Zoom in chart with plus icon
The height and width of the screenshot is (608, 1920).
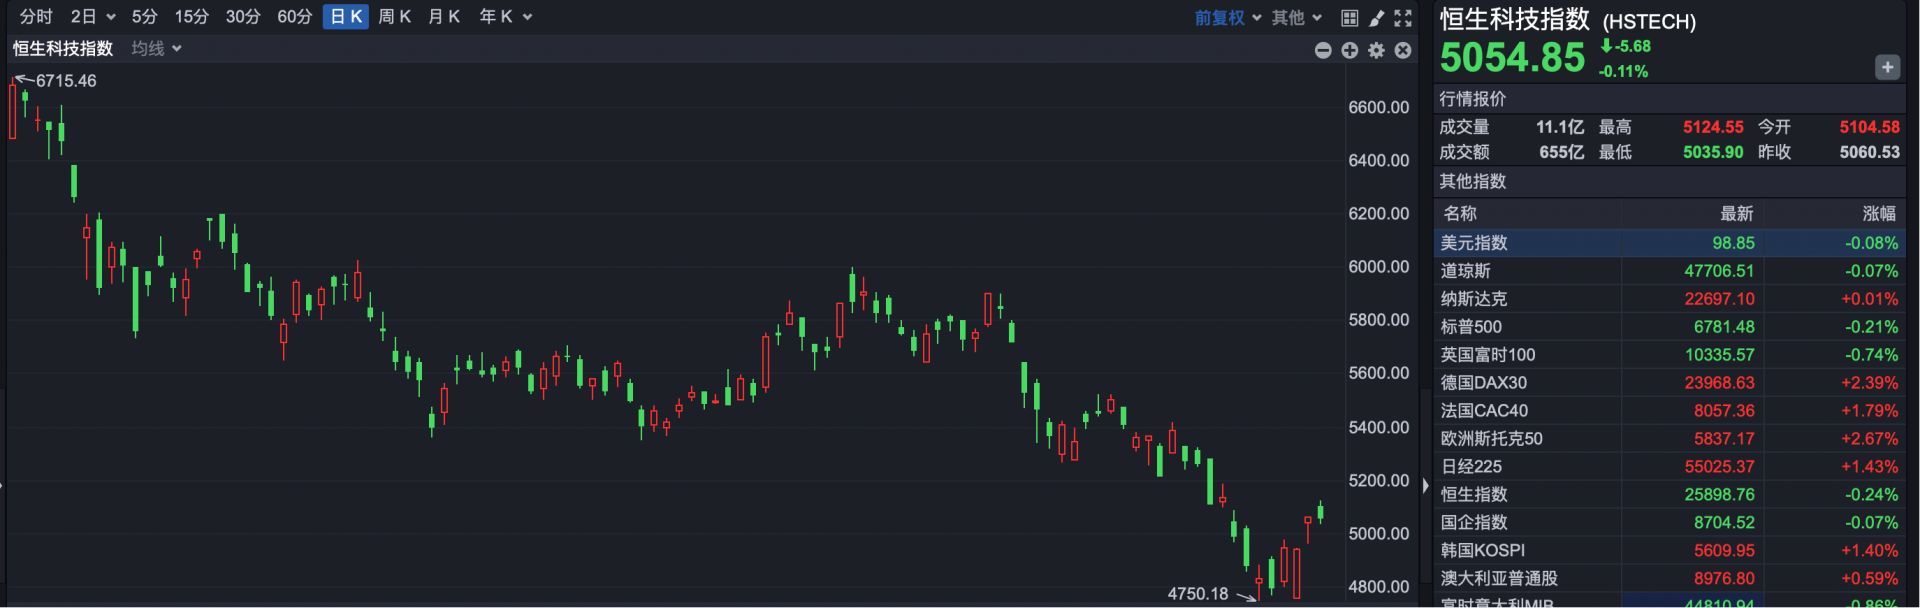coord(1350,50)
